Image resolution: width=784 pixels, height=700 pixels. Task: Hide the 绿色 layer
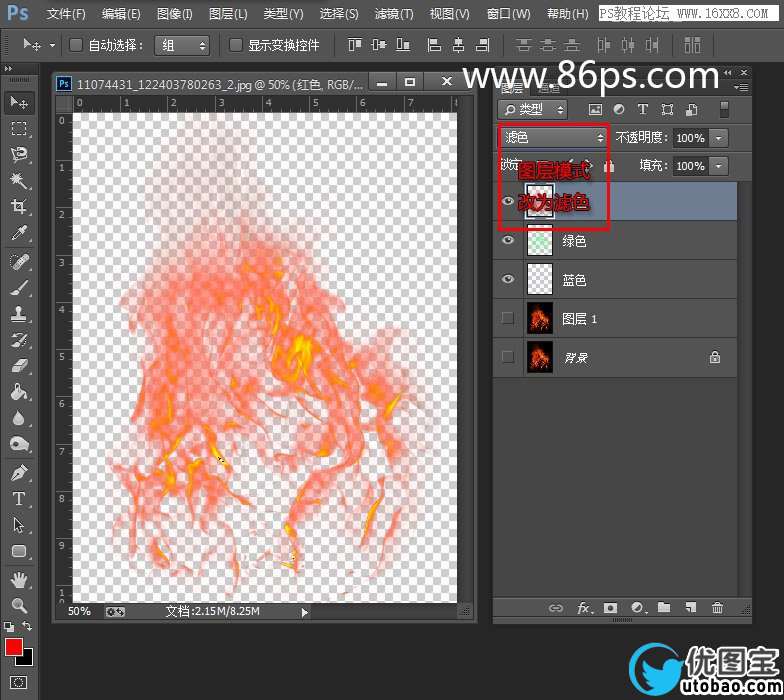click(x=508, y=240)
